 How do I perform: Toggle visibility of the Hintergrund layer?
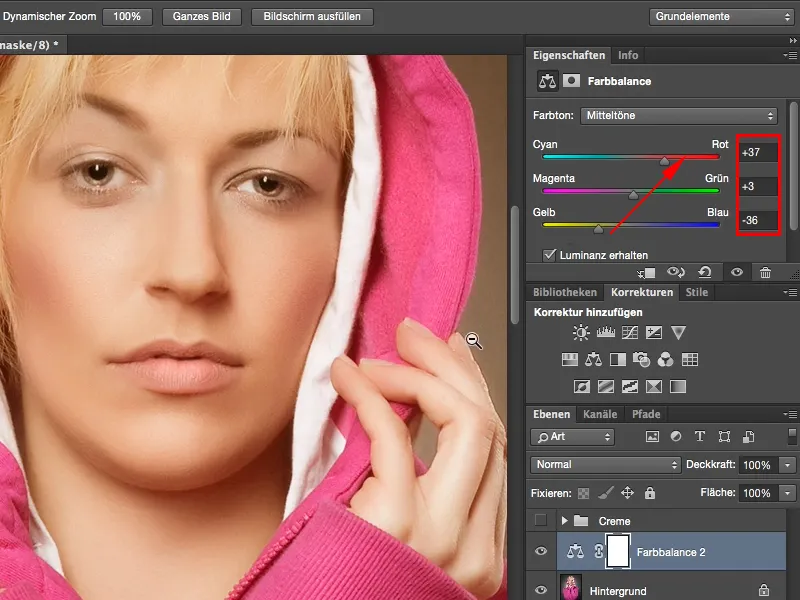tap(541, 590)
